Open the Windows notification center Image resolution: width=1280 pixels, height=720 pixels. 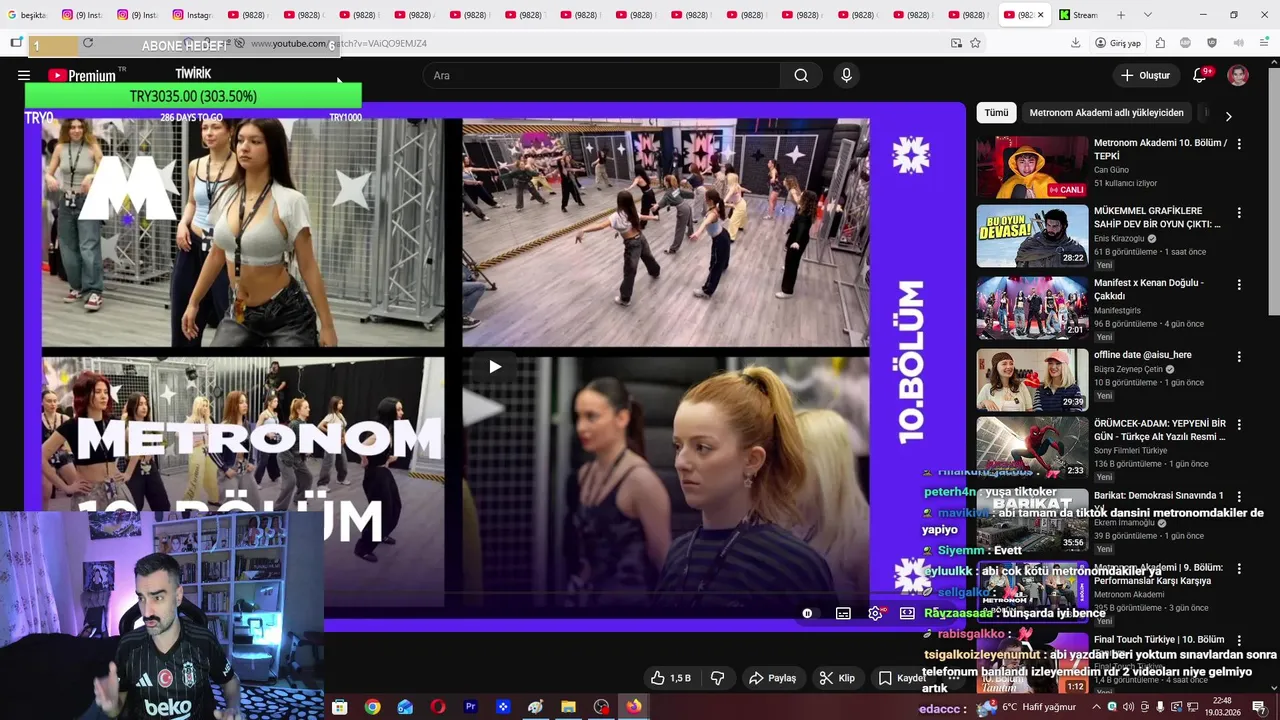click(x=1259, y=707)
